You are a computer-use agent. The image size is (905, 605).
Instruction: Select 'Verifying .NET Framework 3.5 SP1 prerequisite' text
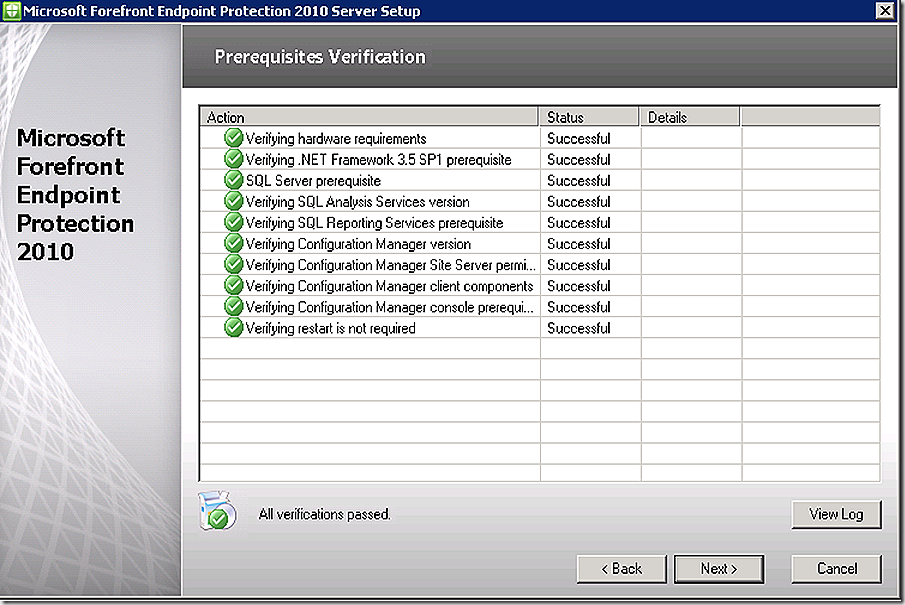379,160
